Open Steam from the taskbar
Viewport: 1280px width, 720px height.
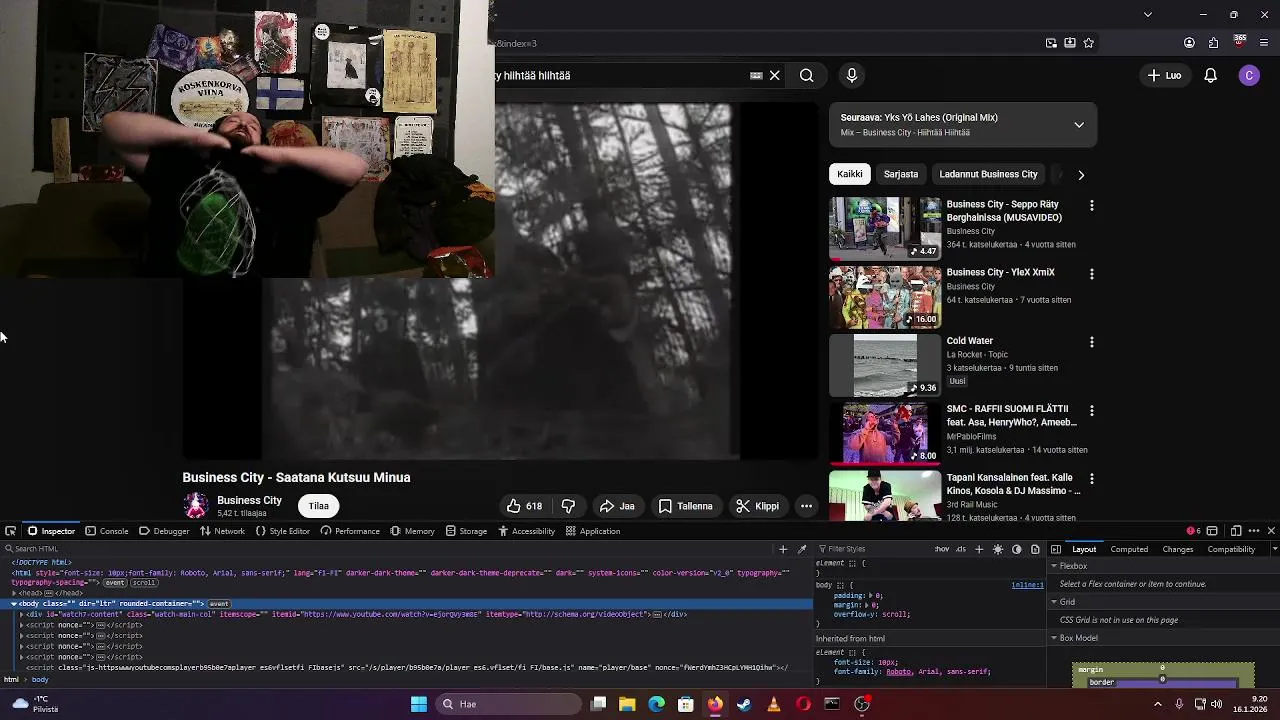tap(744, 704)
